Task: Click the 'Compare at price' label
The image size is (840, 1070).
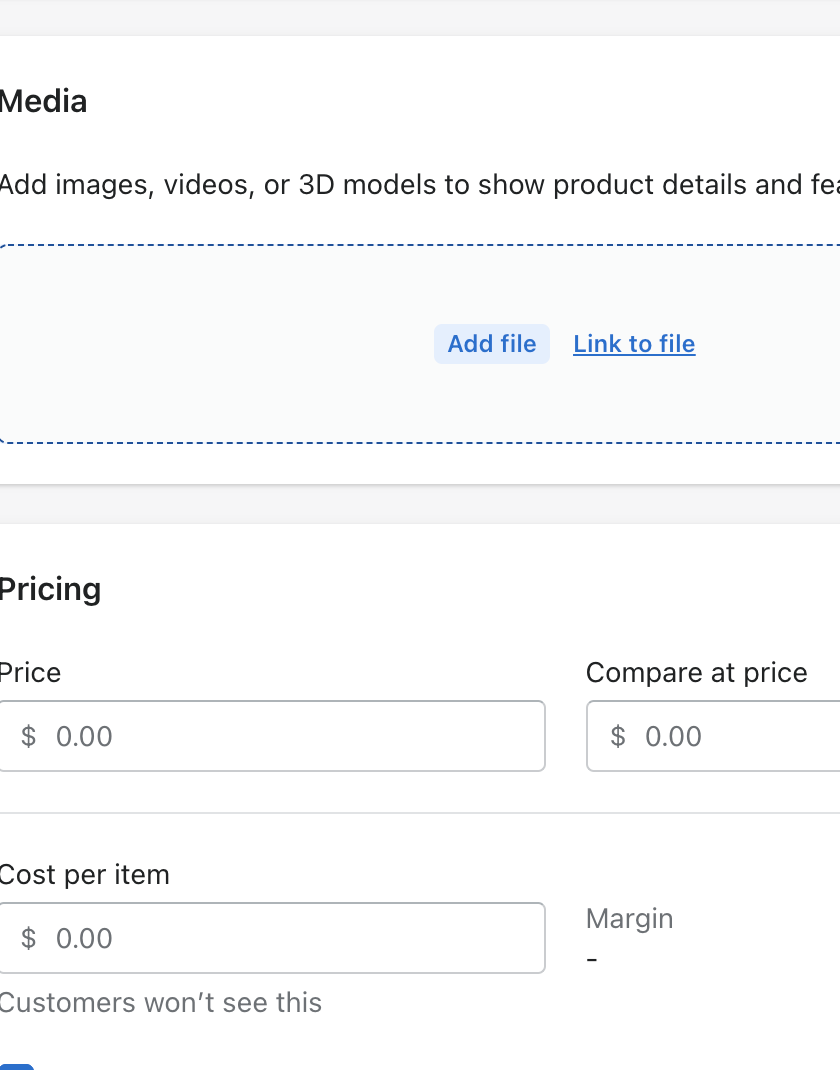Action: coord(697,673)
